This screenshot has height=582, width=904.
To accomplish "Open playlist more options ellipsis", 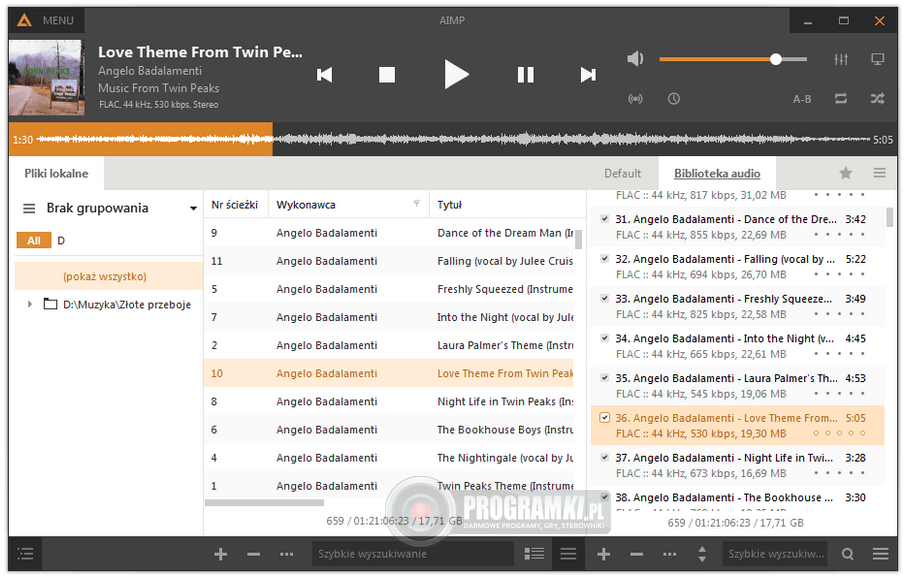I will point(669,554).
